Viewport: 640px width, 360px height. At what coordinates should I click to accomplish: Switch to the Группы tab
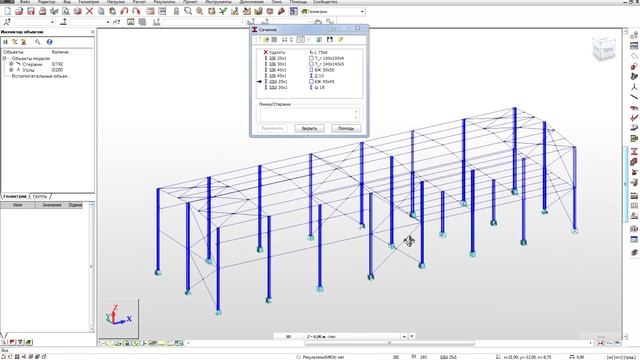[x=40, y=196]
